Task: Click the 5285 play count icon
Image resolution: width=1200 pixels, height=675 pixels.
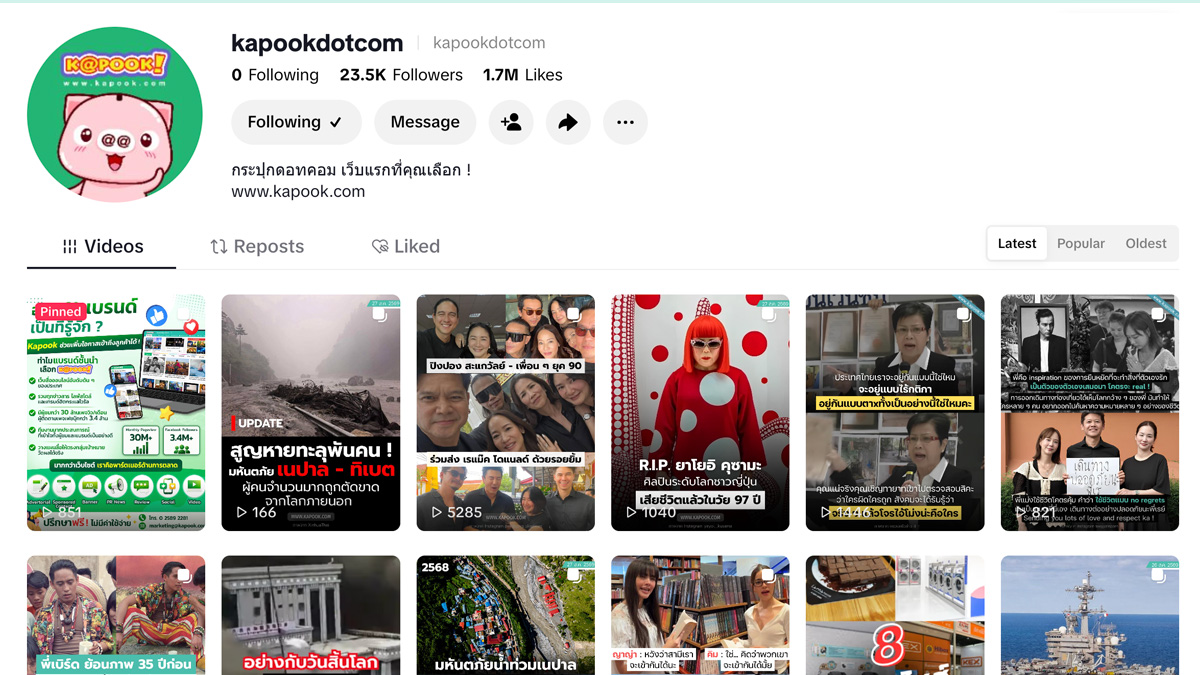Action: coord(437,512)
